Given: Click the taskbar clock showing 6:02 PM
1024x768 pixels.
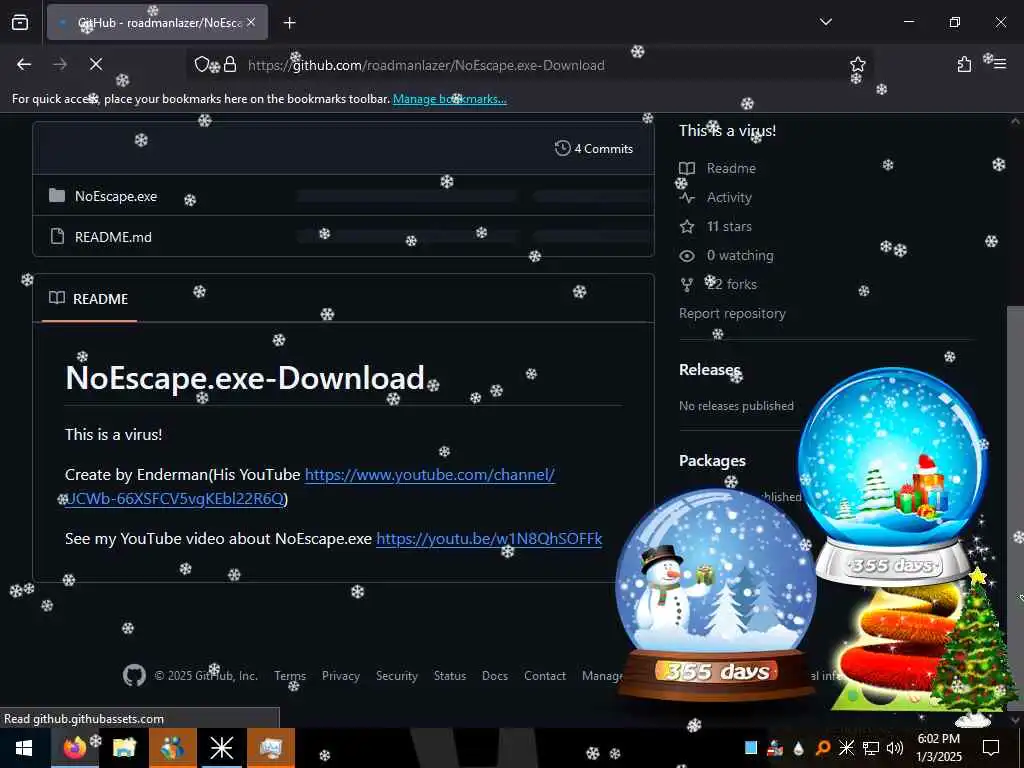Looking at the screenshot, I should 939,748.
